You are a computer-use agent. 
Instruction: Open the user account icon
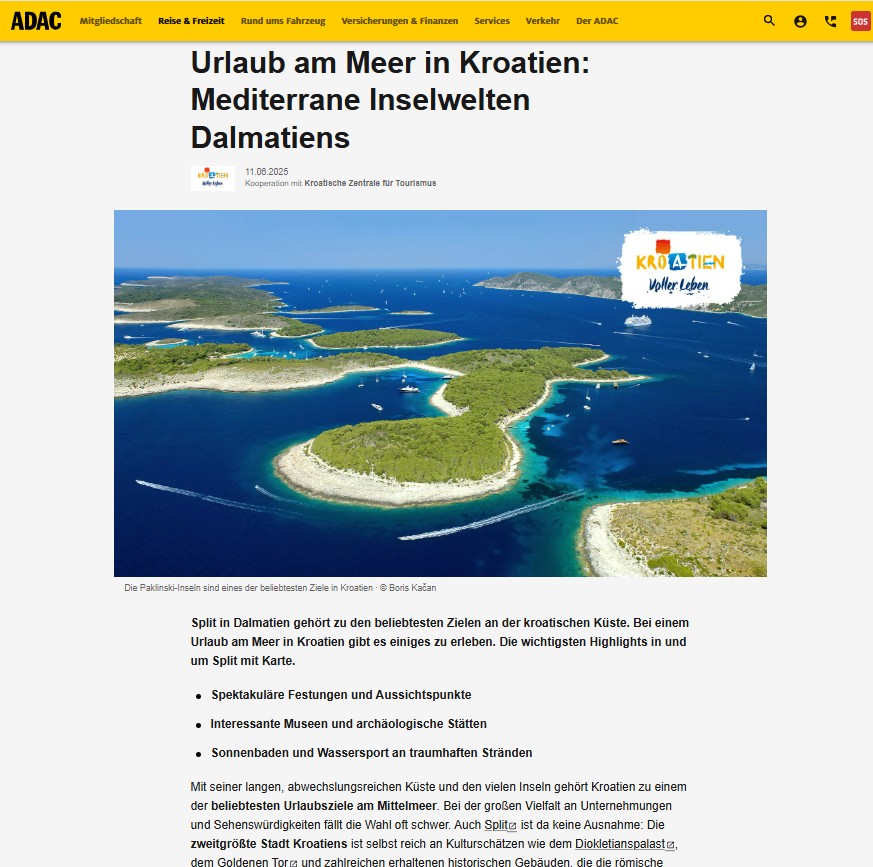pyautogui.click(x=800, y=21)
